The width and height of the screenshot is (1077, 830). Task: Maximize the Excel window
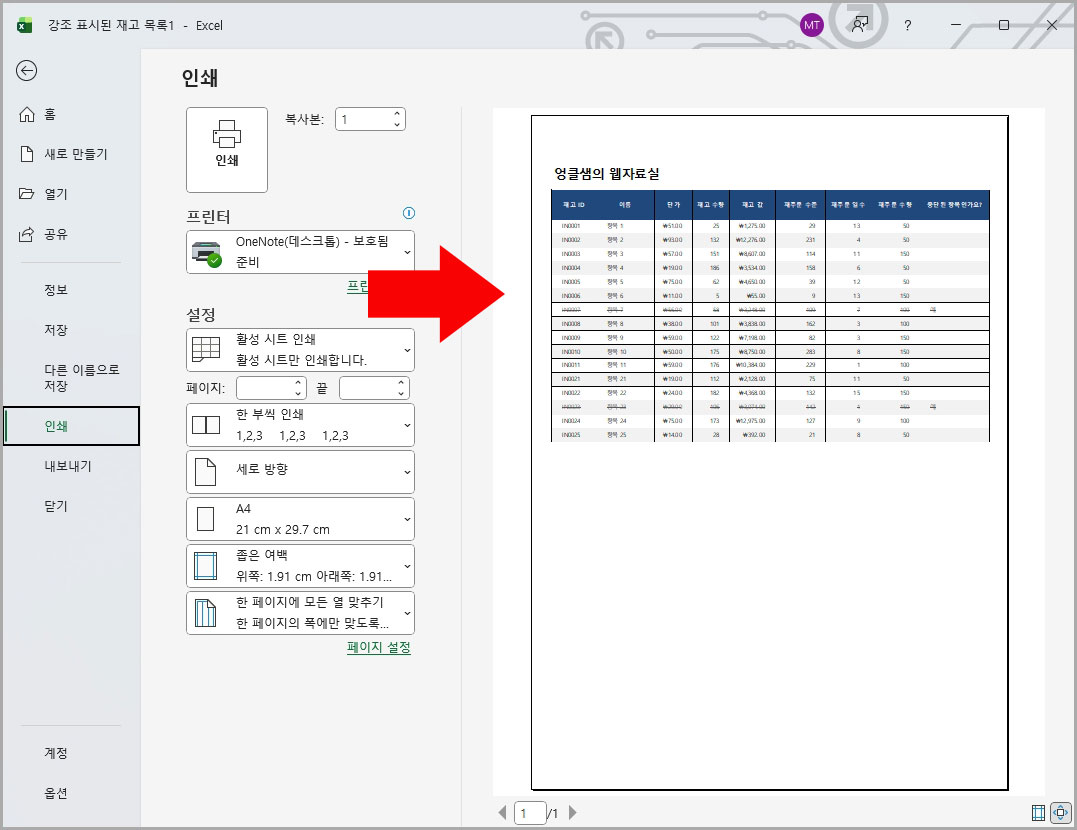pos(1004,25)
